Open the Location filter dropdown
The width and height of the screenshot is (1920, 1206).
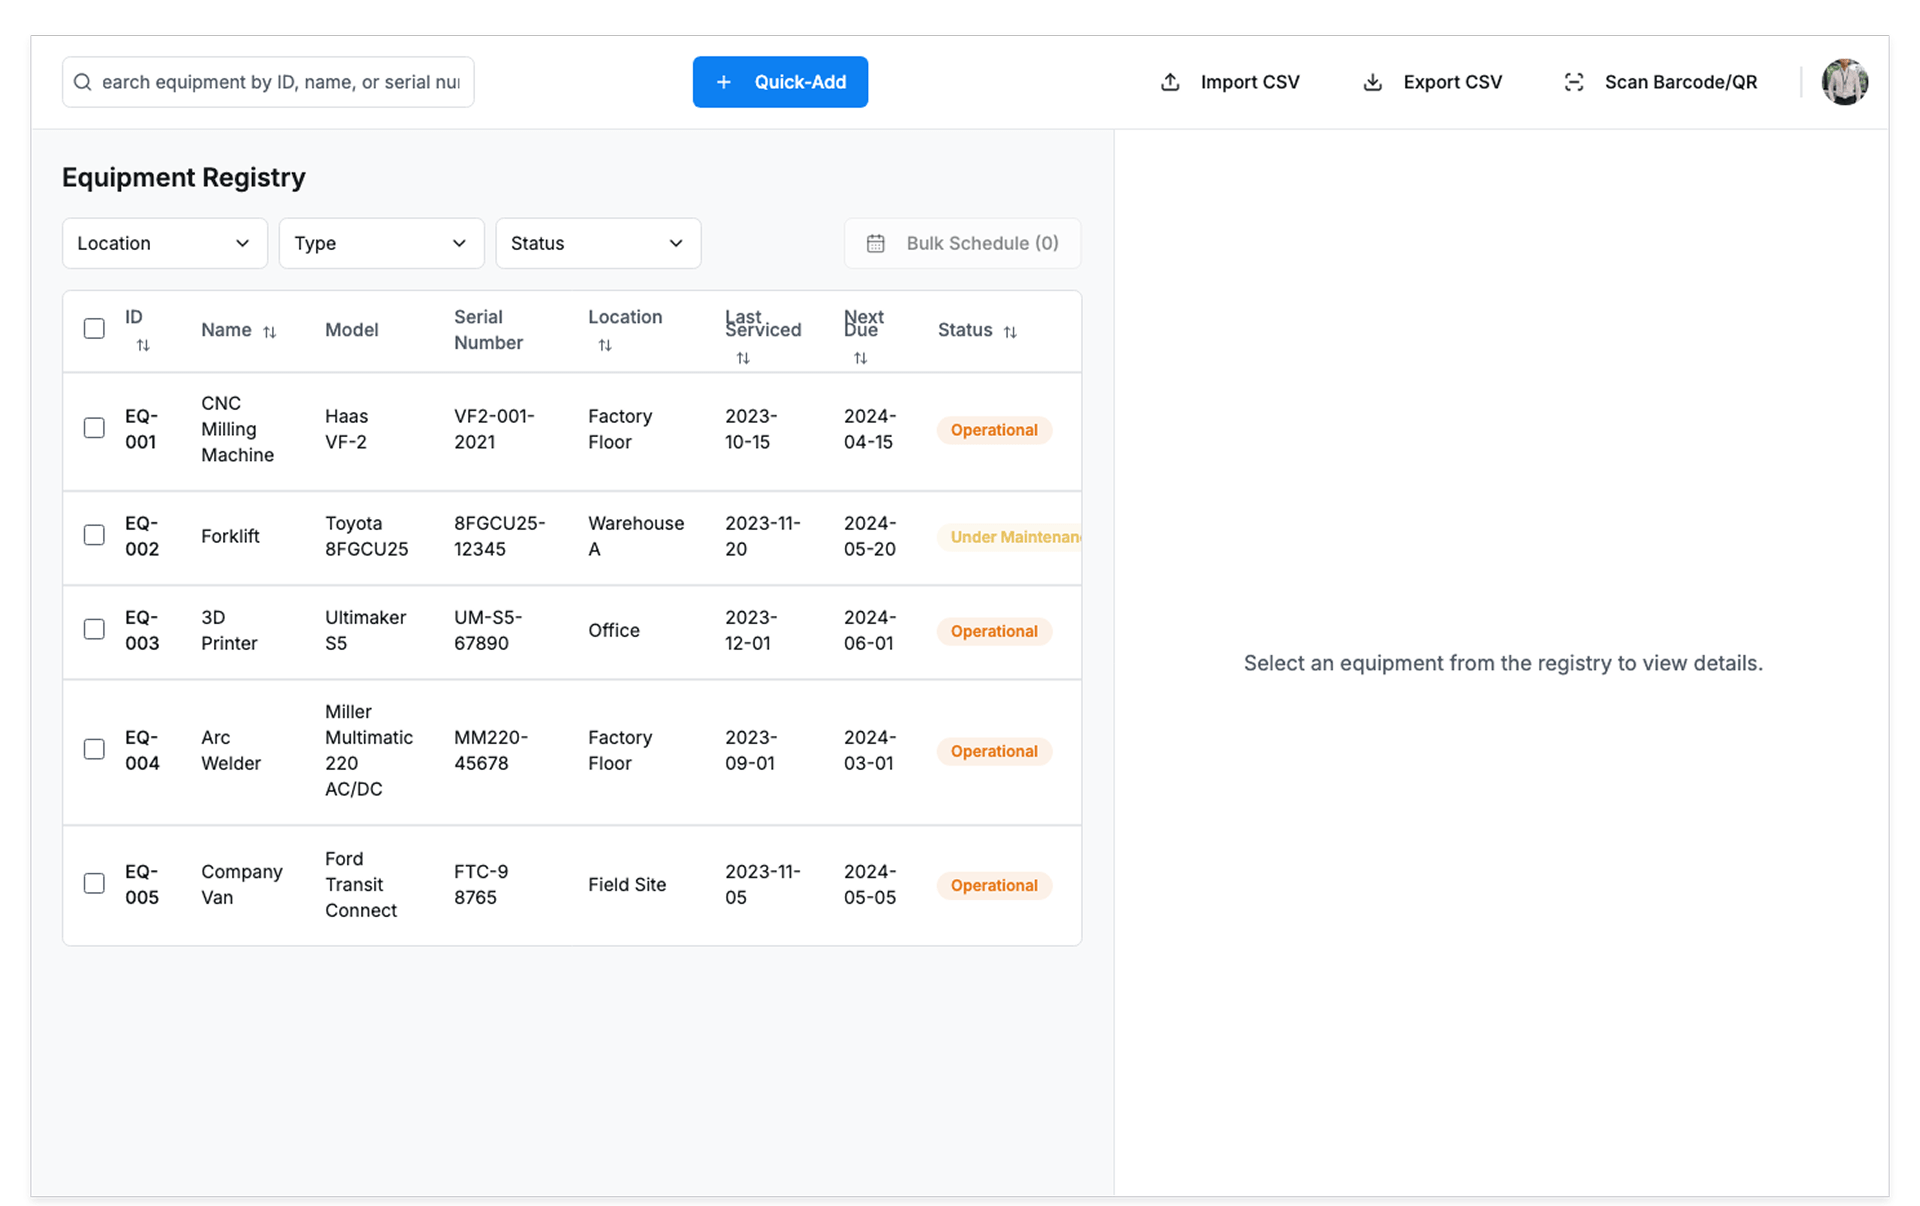[165, 243]
